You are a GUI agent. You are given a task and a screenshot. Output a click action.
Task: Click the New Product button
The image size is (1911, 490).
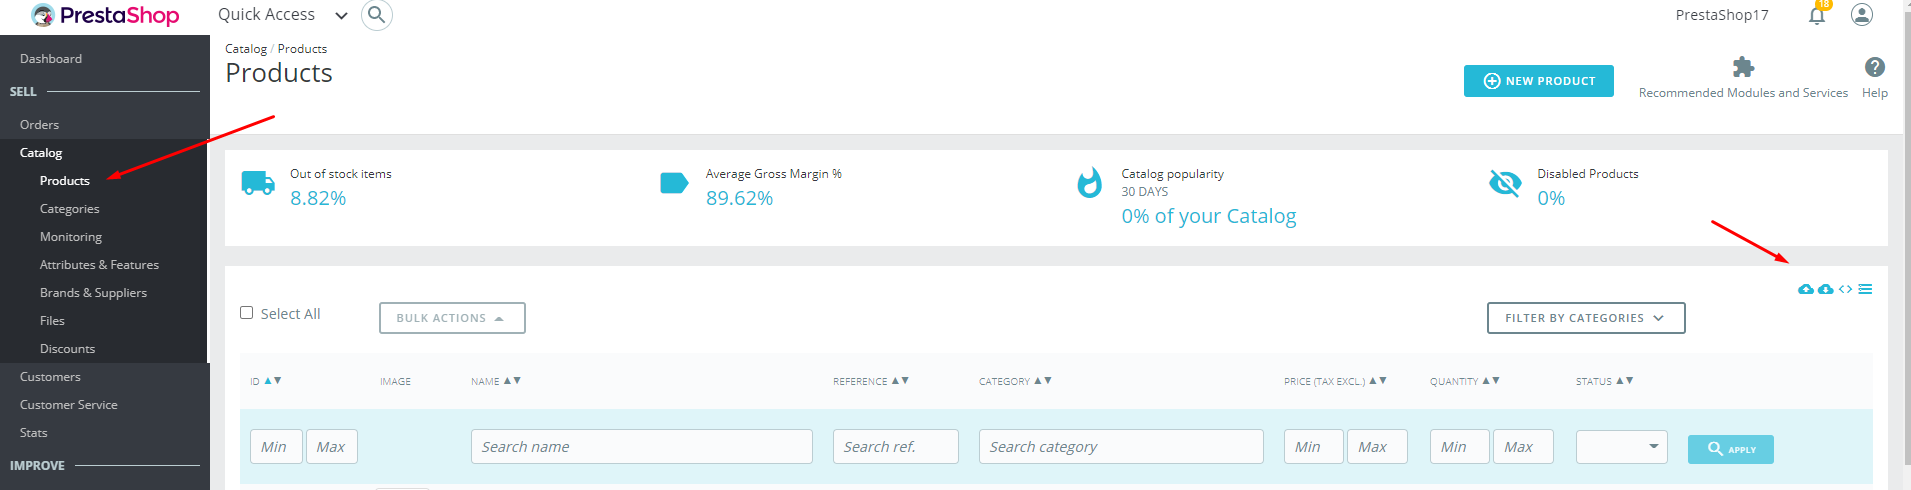pyautogui.click(x=1539, y=81)
